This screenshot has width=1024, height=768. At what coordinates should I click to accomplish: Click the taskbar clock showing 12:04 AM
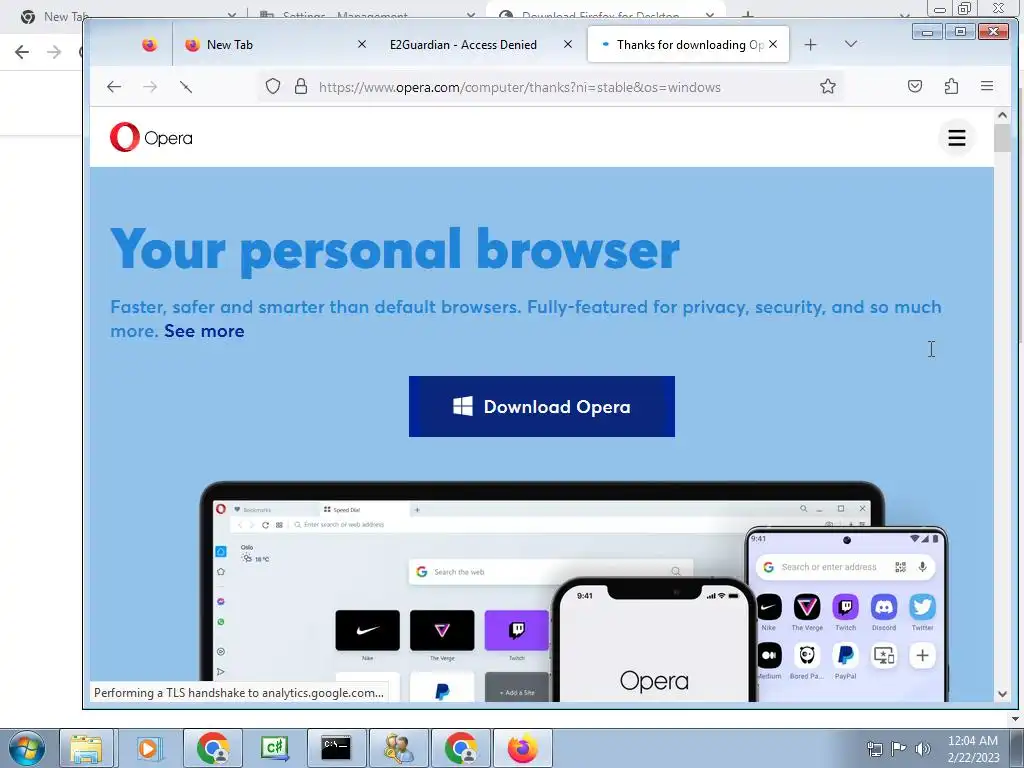973,748
